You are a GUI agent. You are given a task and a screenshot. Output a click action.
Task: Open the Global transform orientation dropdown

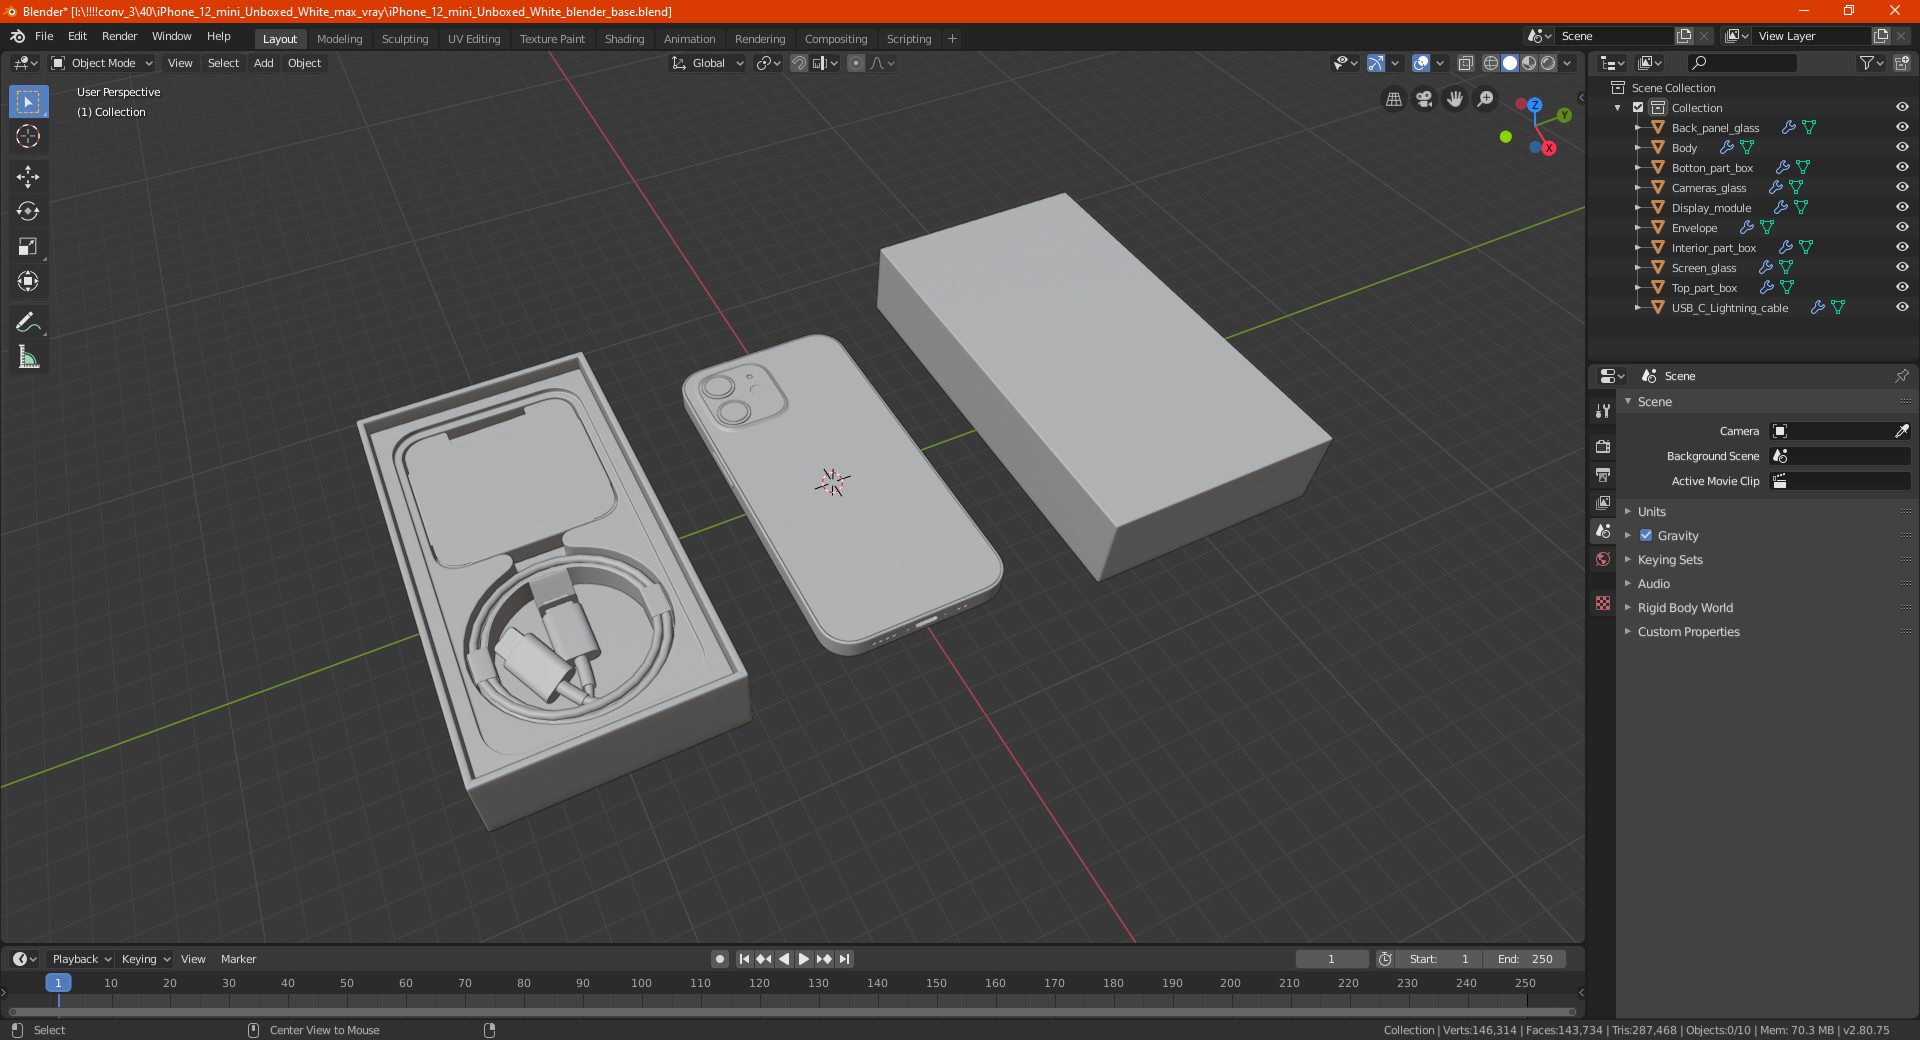(x=708, y=63)
